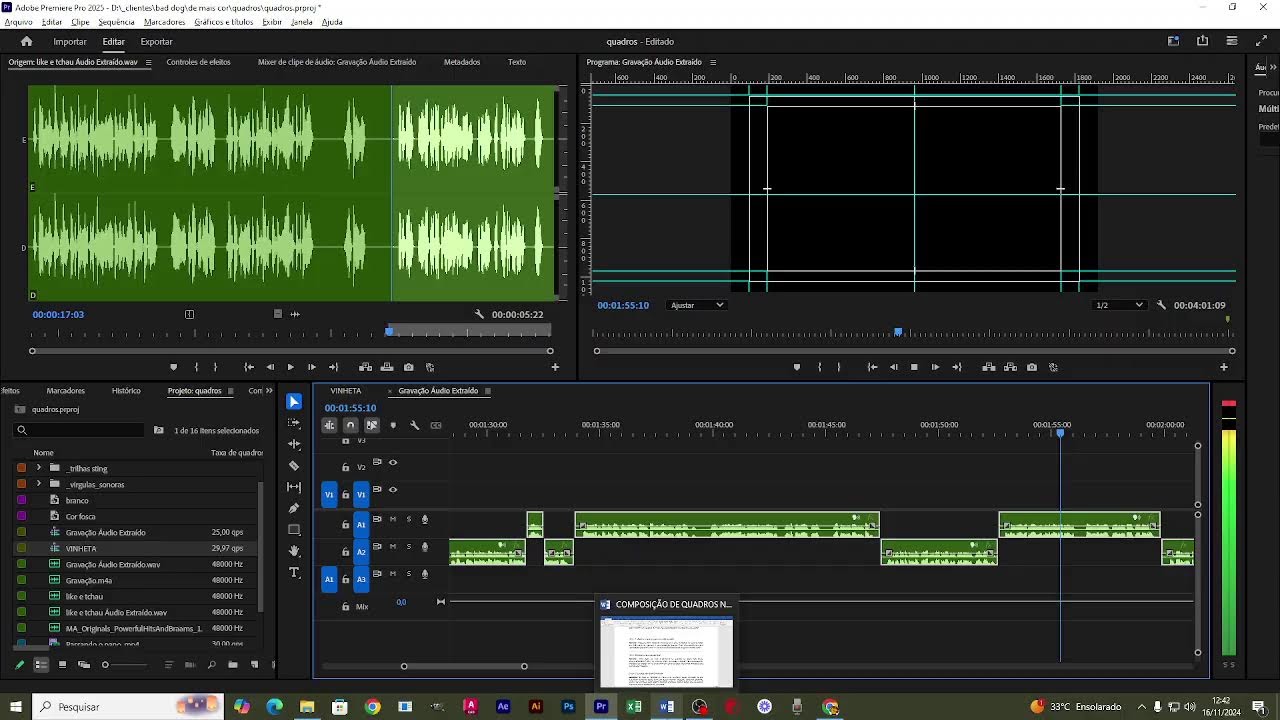Open Source monitor button editor plus
1280x720 pixels.
click(555, 367)
